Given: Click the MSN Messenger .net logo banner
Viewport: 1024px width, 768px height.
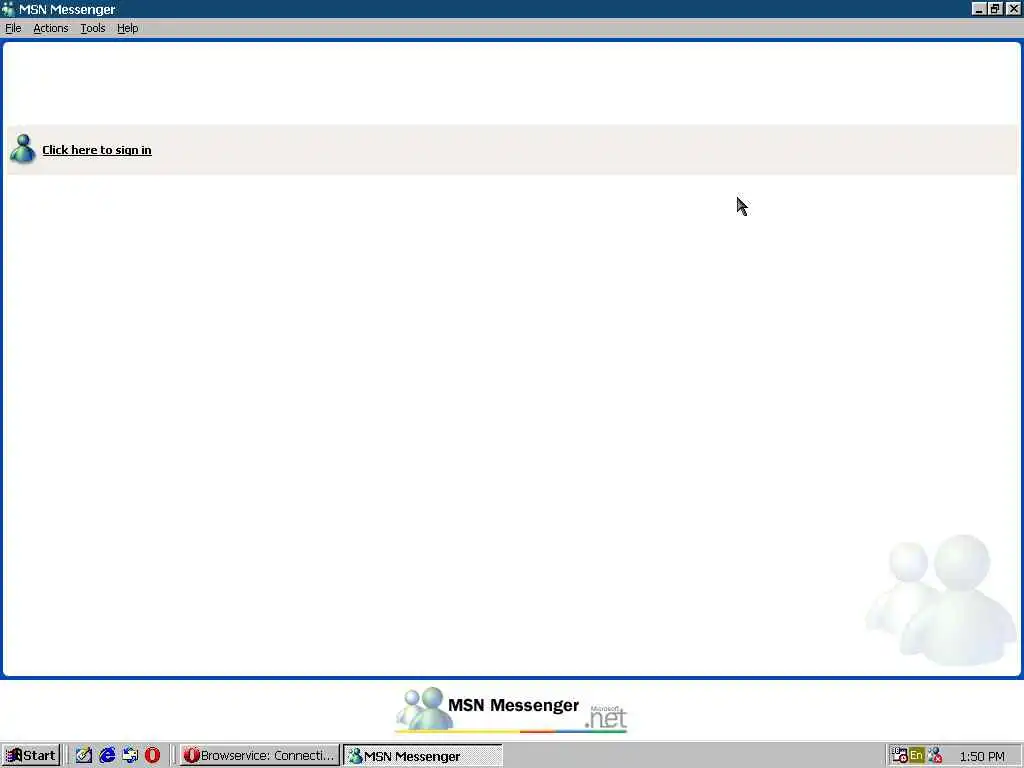Looking at the screenshot, I should coord(511,710).
